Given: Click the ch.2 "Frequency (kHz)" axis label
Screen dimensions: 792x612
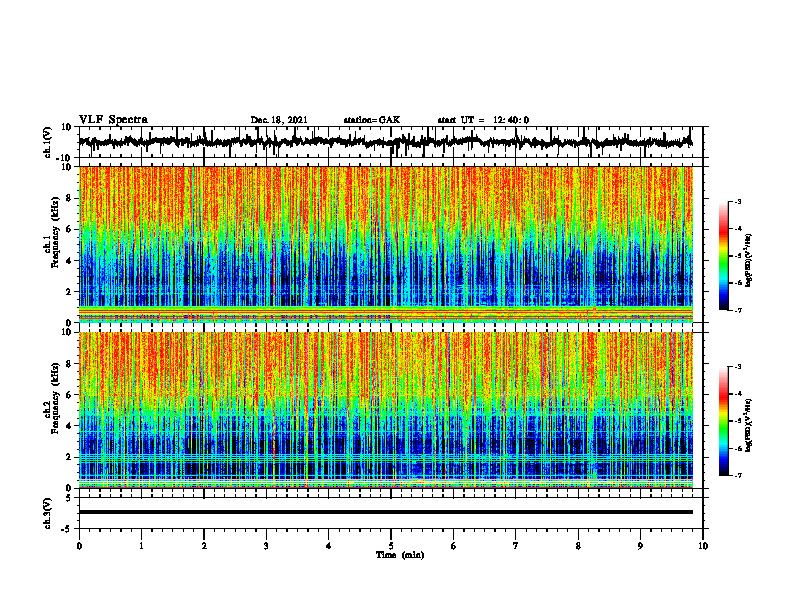Looking at the screenshot, I should [x=55, y=398].
